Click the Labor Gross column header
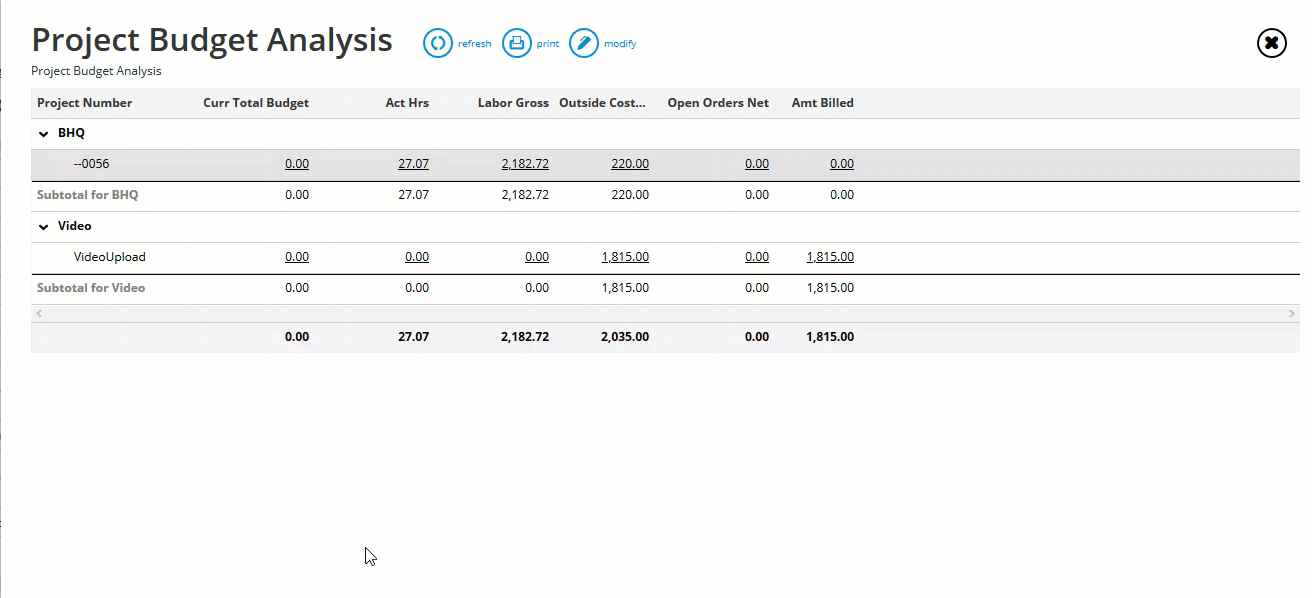The image size is (1312, 598). pos(513,103)
